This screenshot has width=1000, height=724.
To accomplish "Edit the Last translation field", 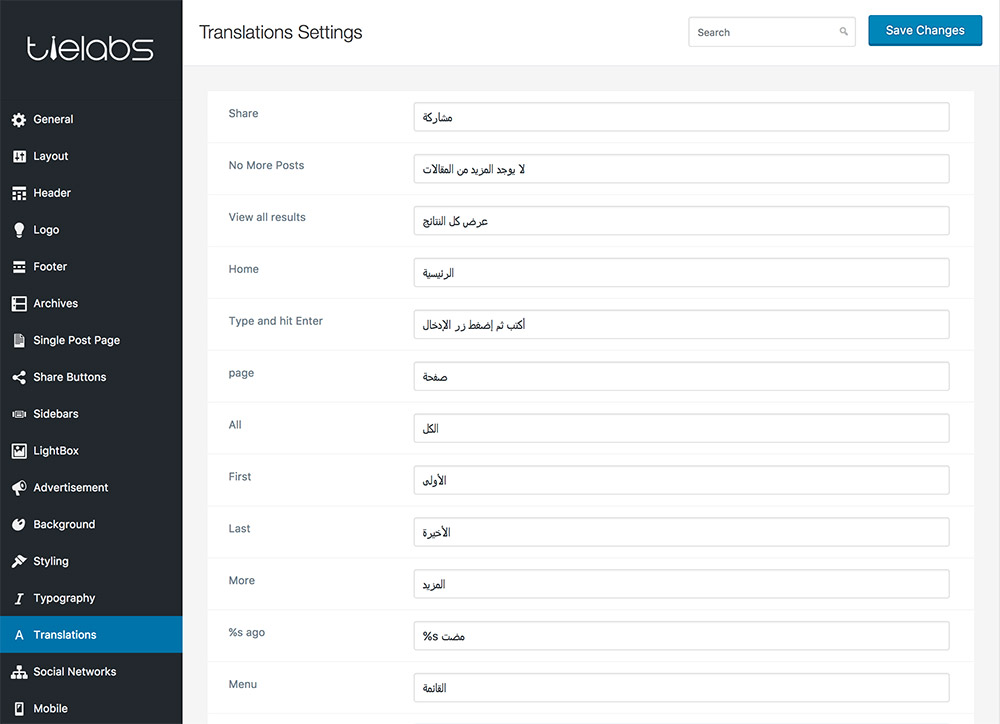I will (681, 532).
